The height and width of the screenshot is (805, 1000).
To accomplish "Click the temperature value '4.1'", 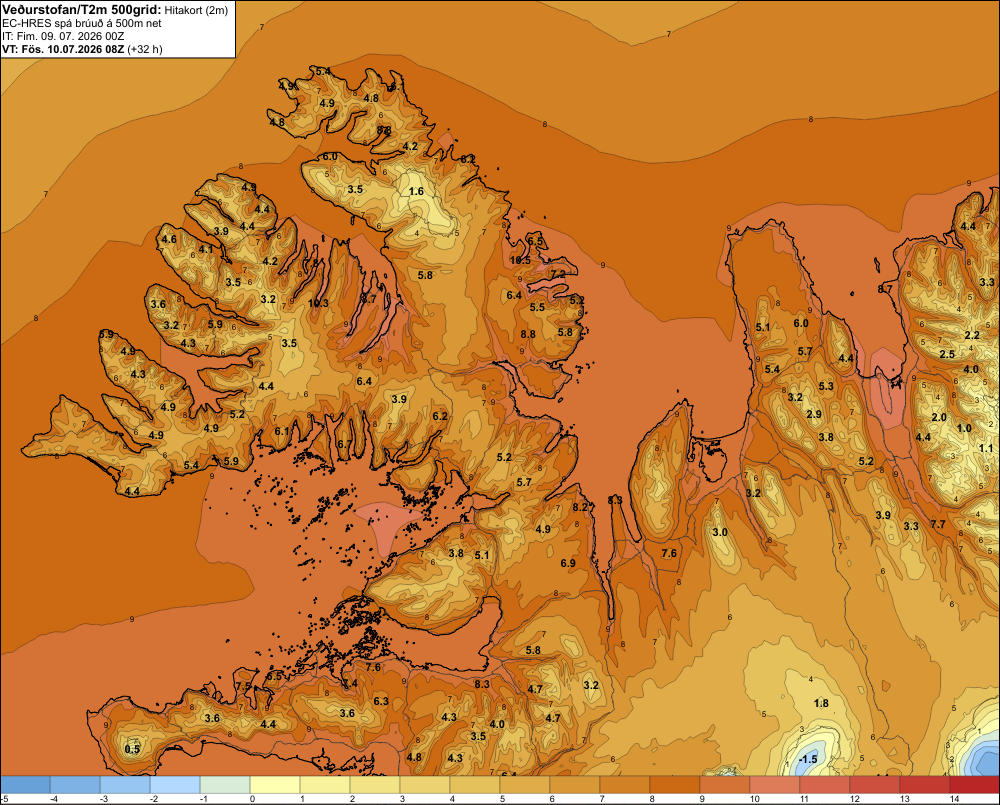I will click(x=205, y=249).
